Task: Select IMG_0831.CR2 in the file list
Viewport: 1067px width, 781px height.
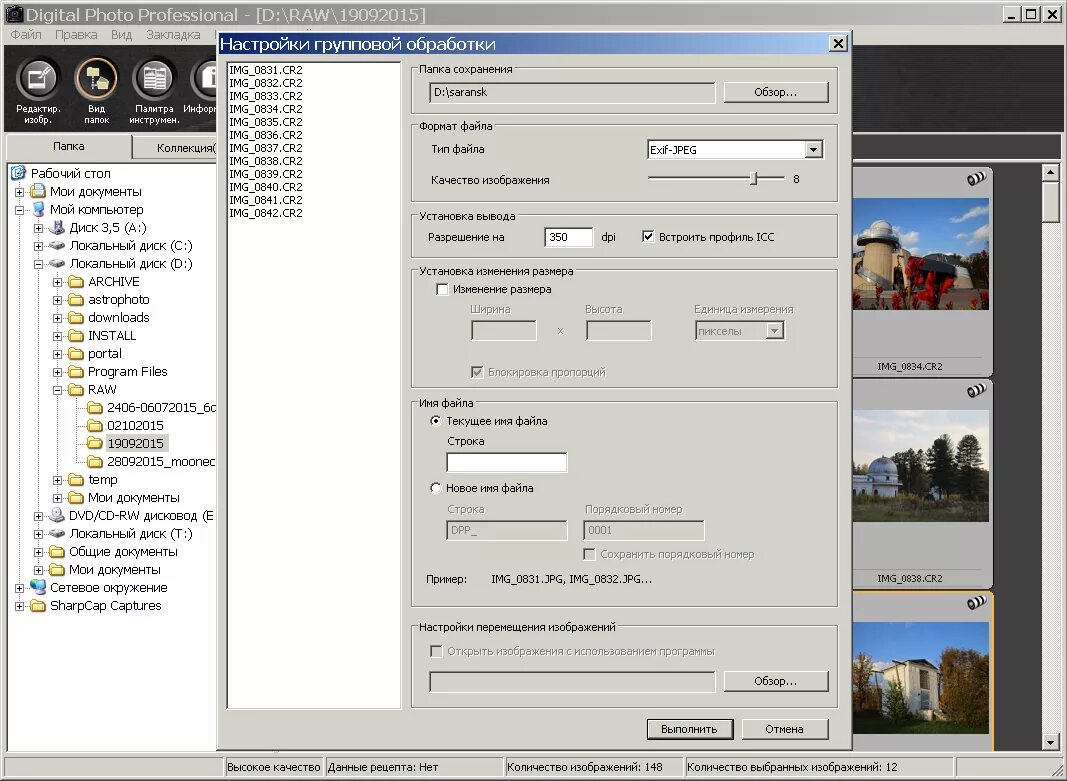Action: 266,70
